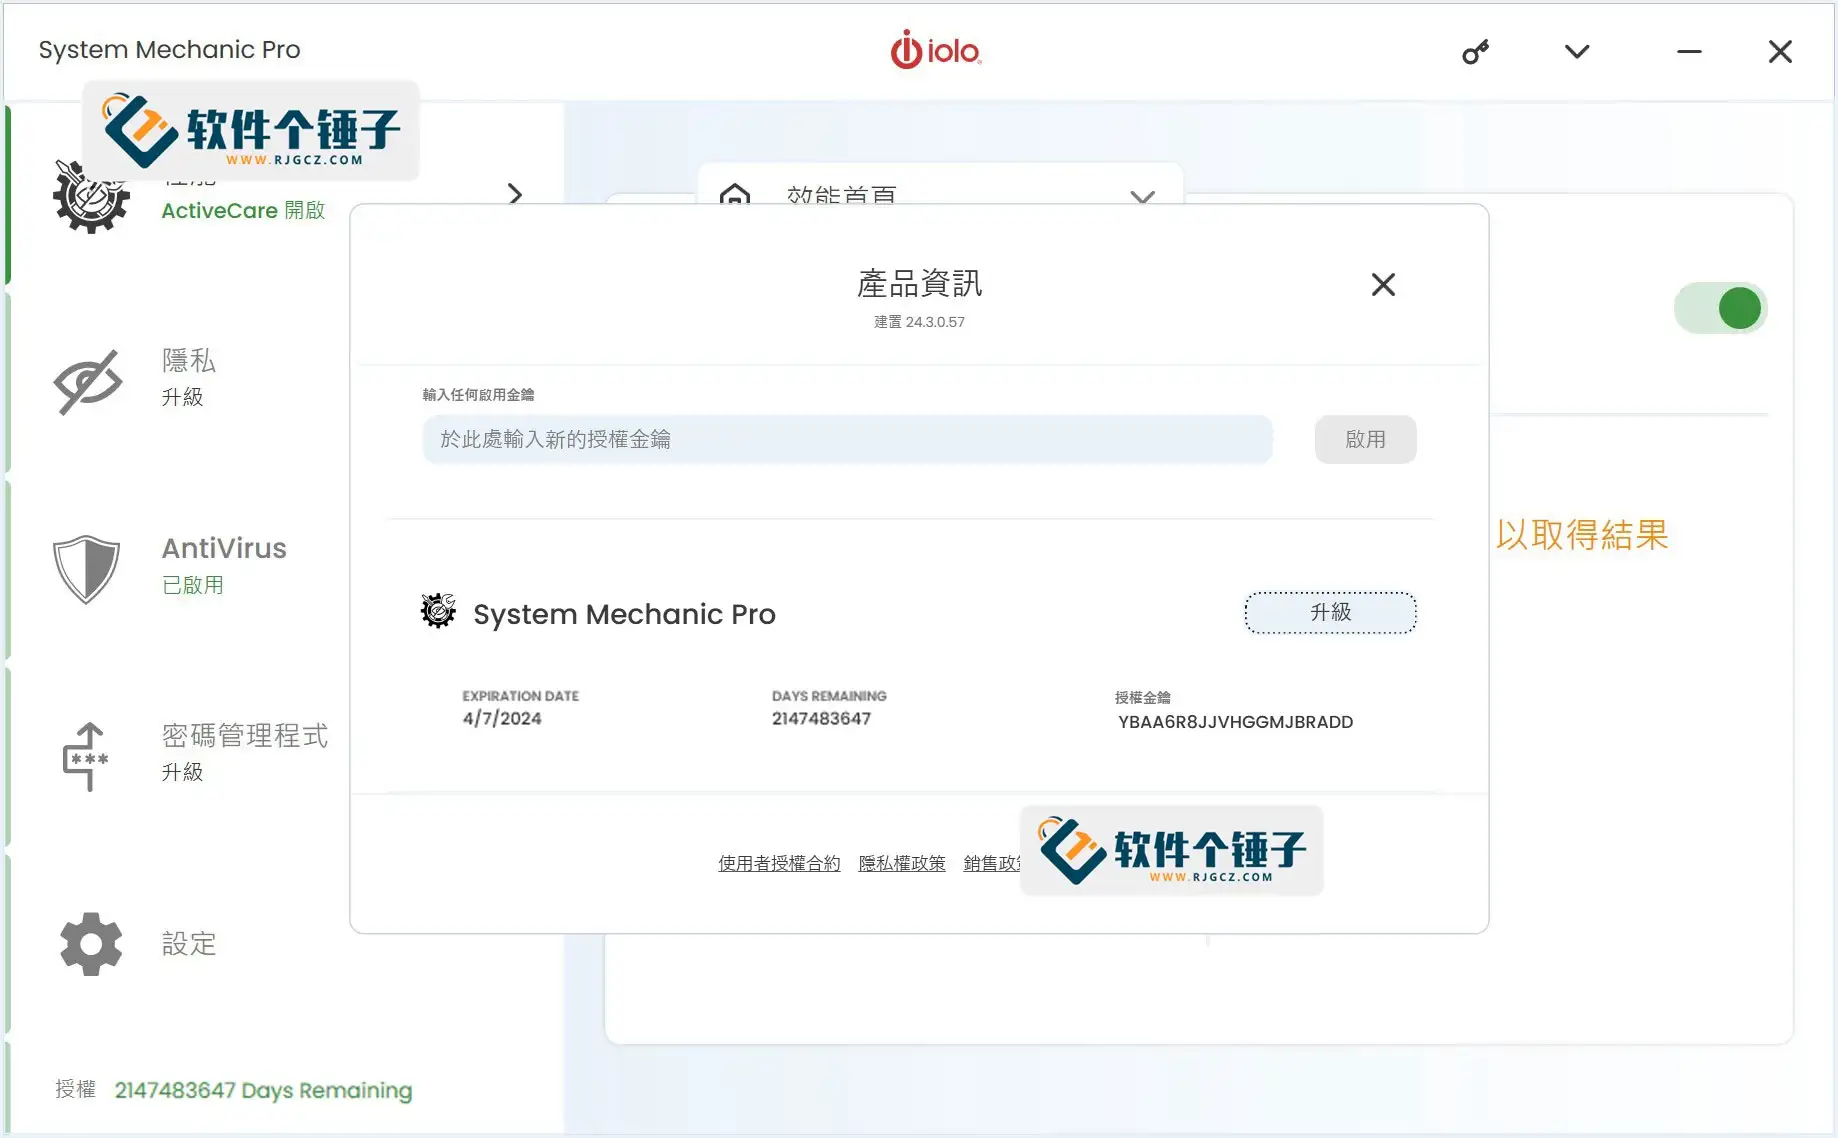Click the sidebar expand arrow near ActiveCare
Screen dimensions: 1838x1138
pyautogui.click(x=514, y=195)
